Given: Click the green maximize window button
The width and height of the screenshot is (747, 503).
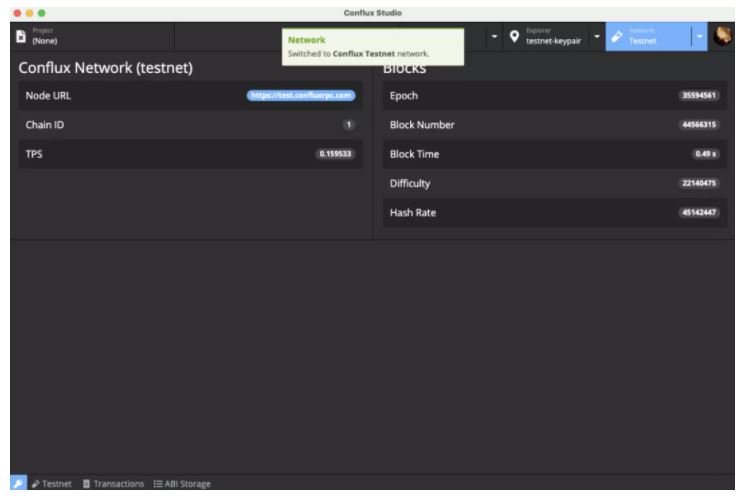Looking at the screenshot, I should (42, 13).
